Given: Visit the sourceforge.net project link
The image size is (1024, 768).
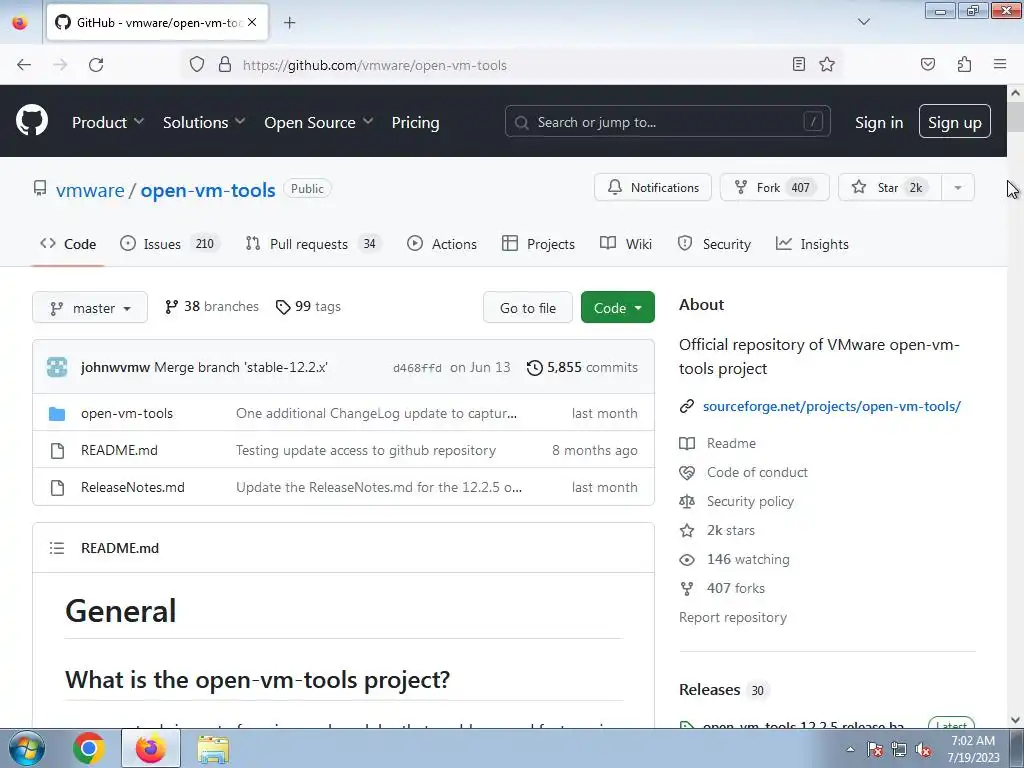Looking at the screenshot, I should 831,406.
